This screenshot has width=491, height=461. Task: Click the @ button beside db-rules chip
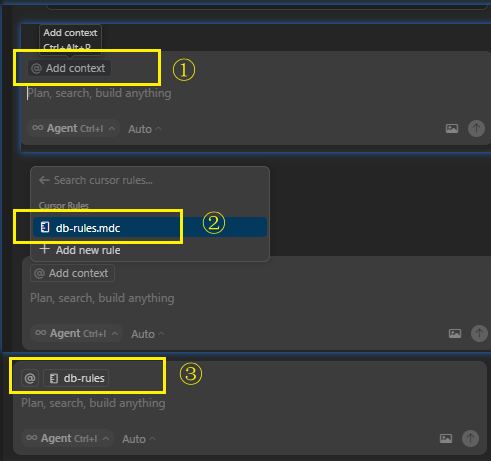click(x=30, y=378)
